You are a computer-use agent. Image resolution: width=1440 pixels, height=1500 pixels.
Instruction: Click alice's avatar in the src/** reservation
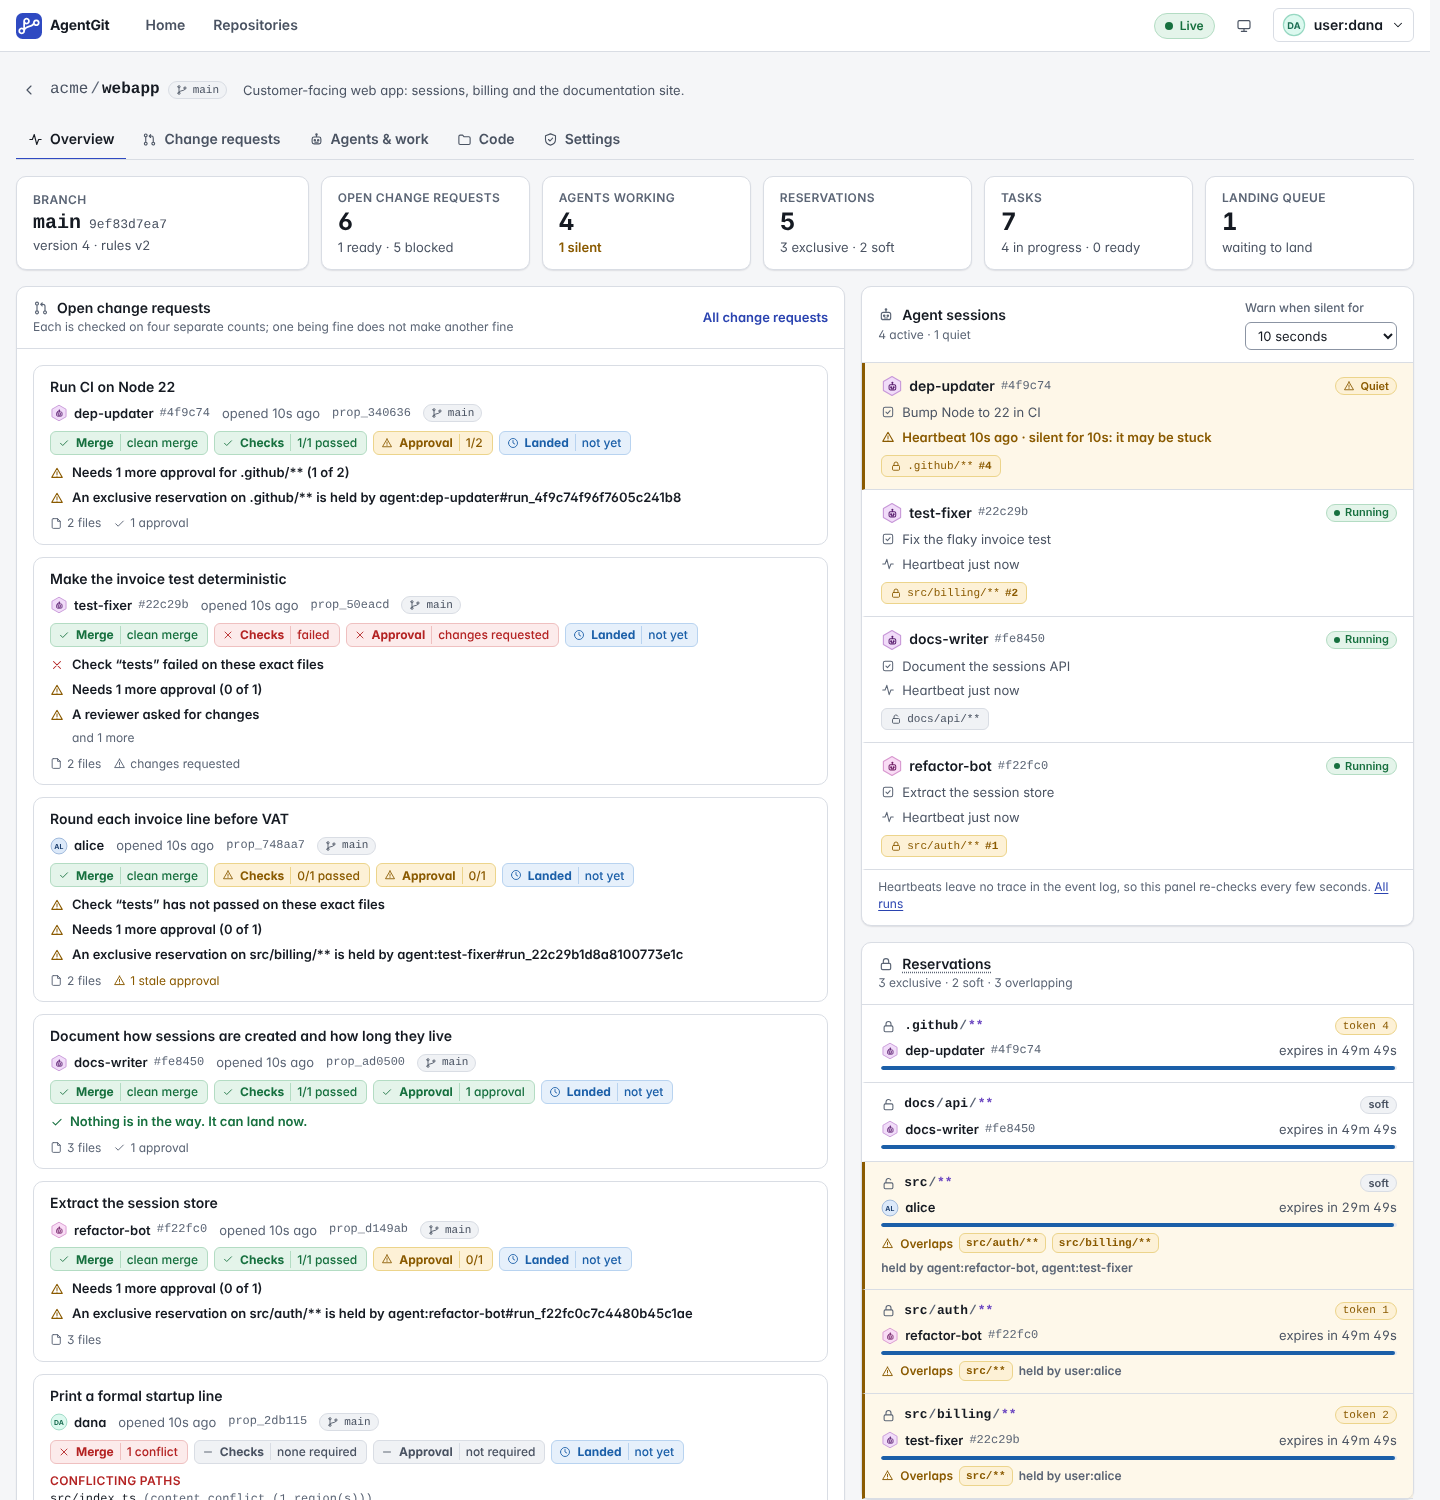890,1208
